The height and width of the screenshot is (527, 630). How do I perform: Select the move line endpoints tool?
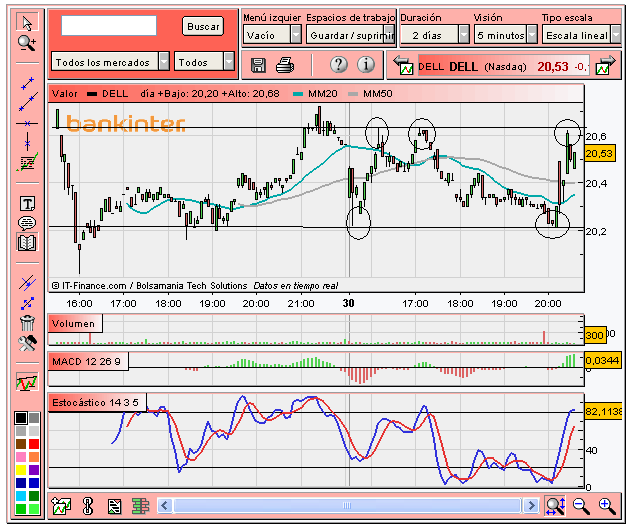pyautogui.click(x=27, y=303)
